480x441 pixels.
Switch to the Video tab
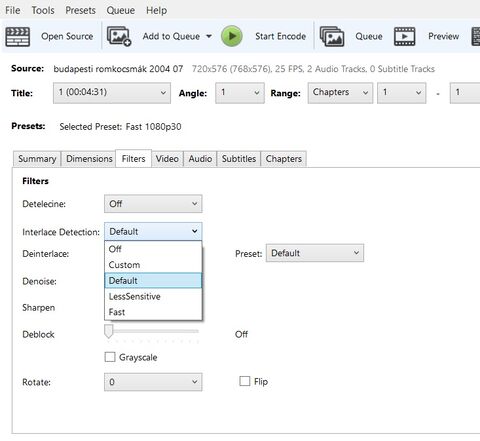(x=167, y=159)
